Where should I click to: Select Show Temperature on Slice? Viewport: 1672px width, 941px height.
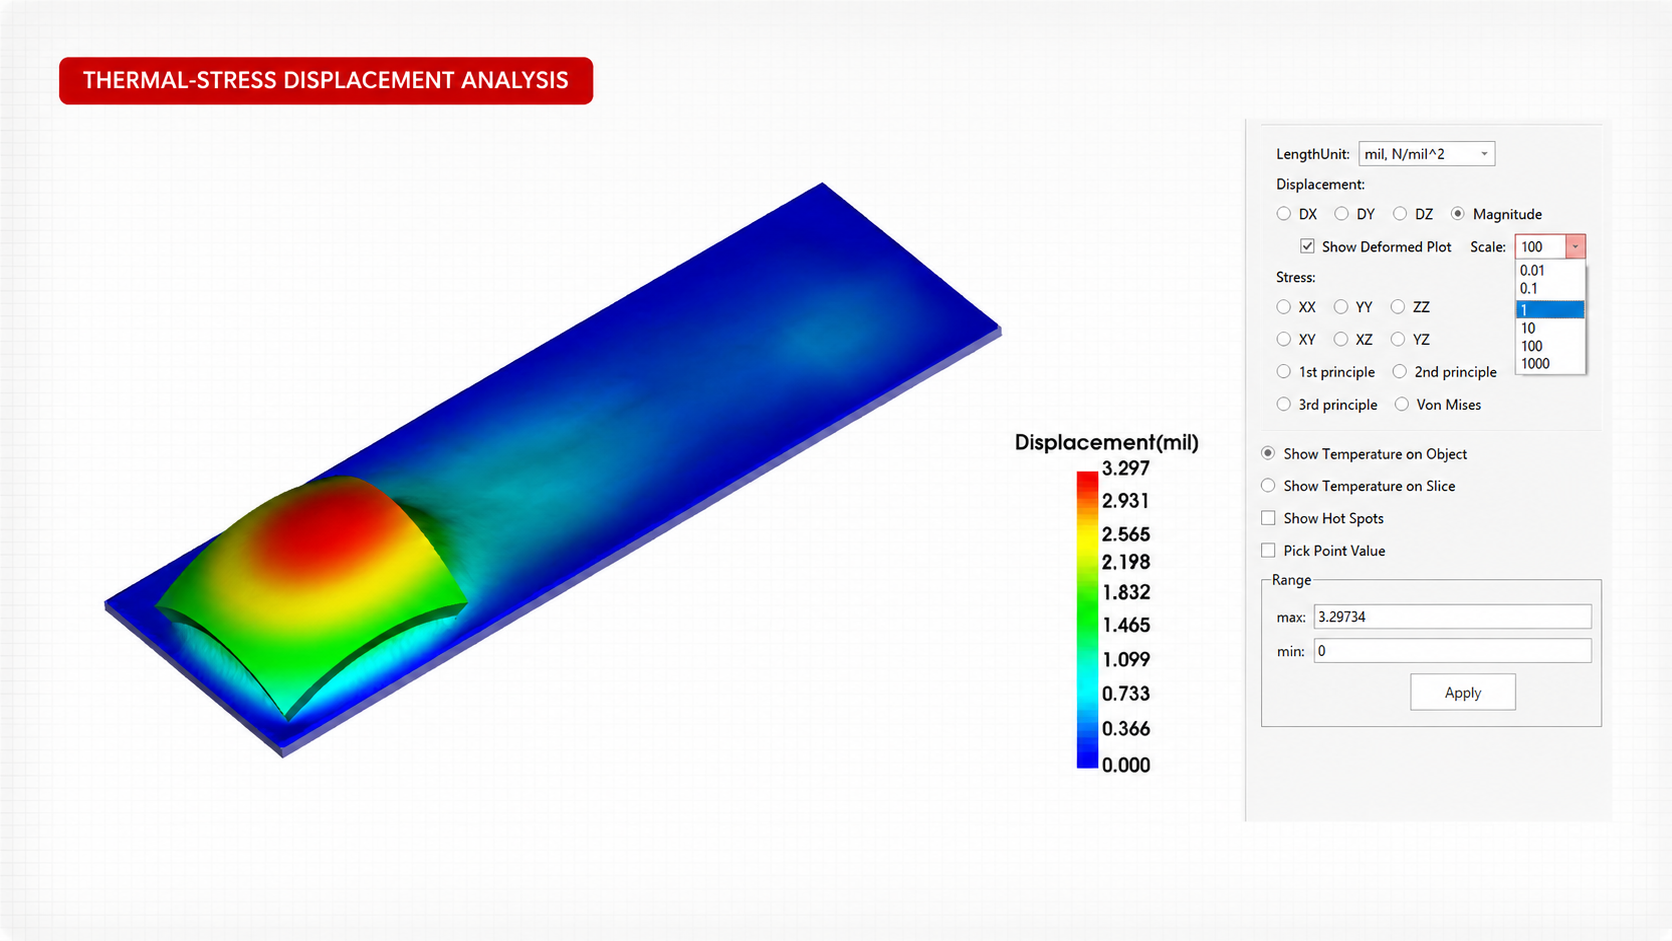[x=1268, y=486]
